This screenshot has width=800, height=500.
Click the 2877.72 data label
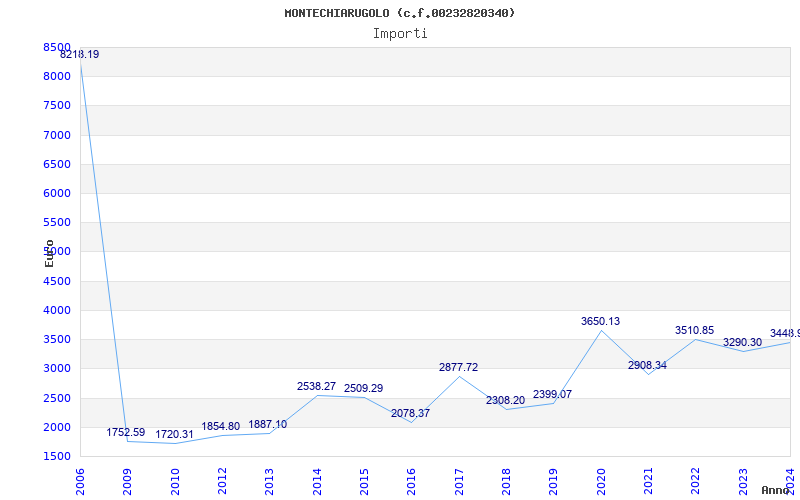[x=459, y=367]
